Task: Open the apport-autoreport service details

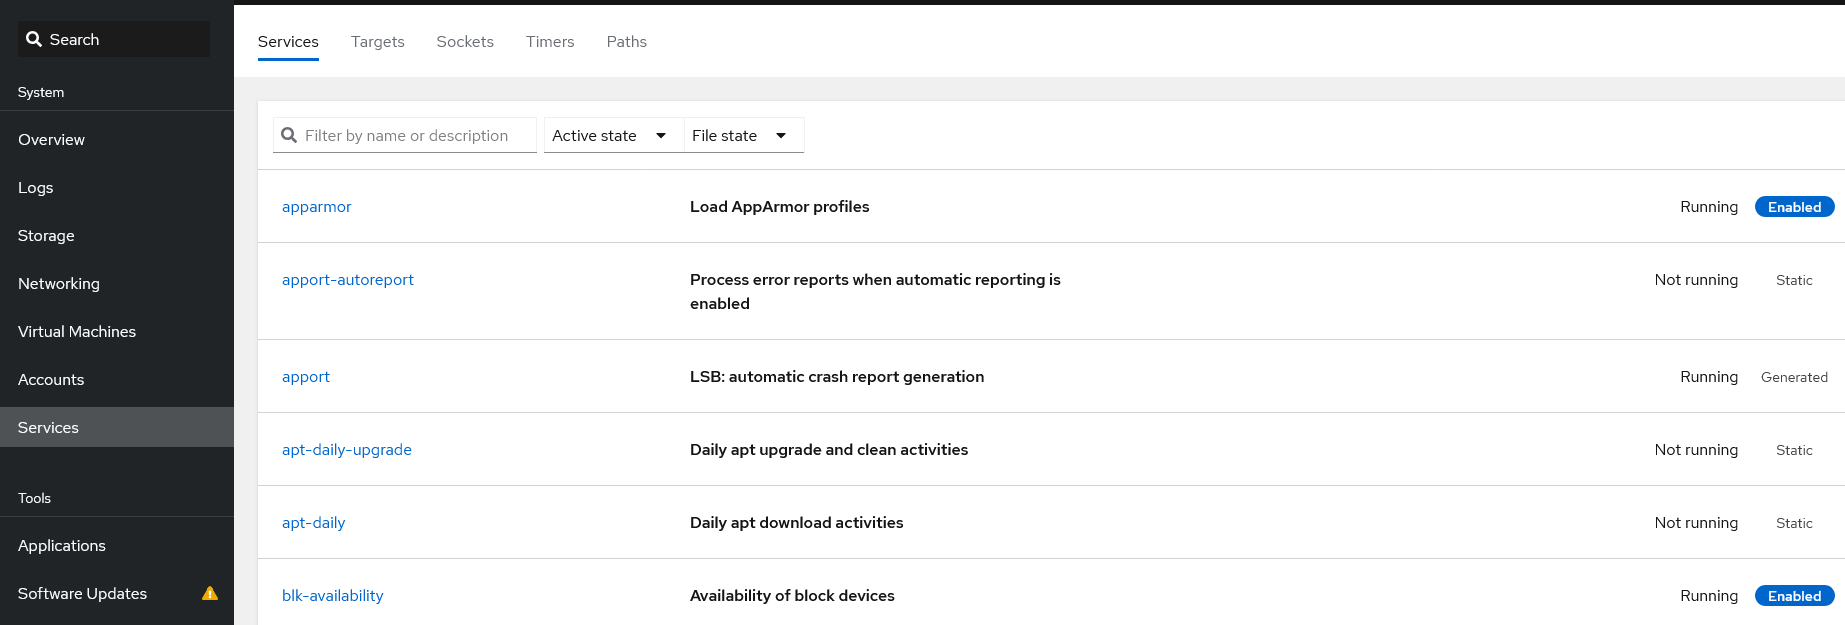Action: [348, 280]
